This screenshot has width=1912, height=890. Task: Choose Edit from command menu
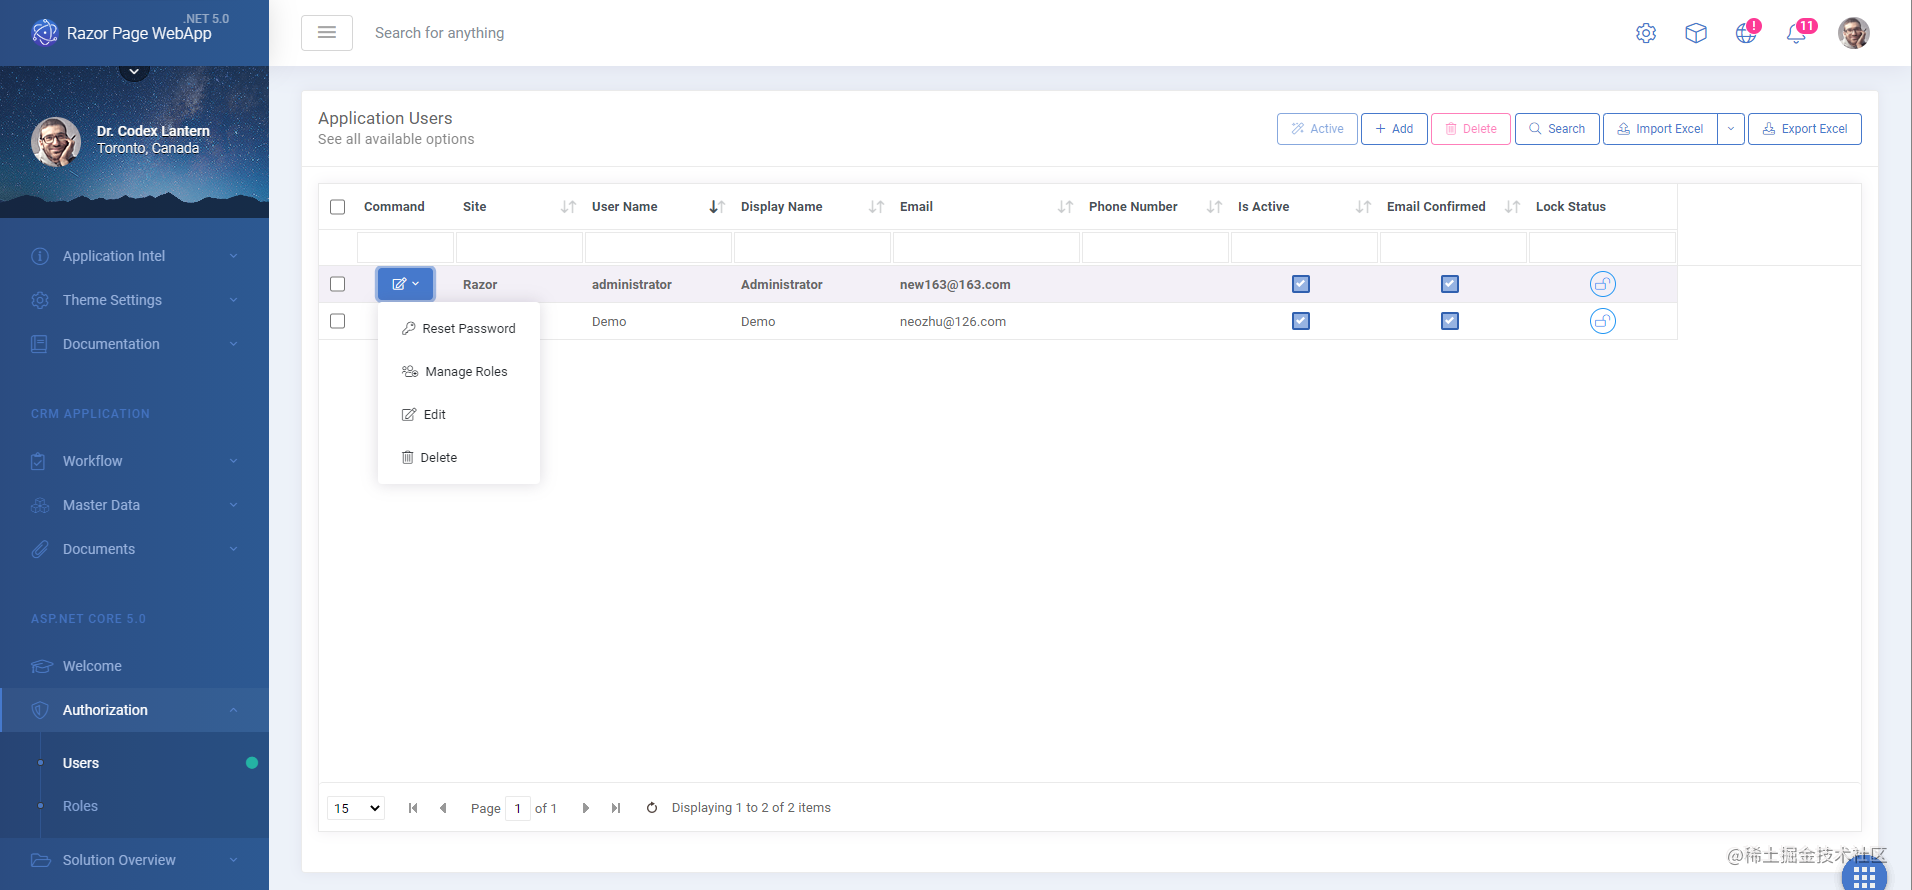(459, 414)
